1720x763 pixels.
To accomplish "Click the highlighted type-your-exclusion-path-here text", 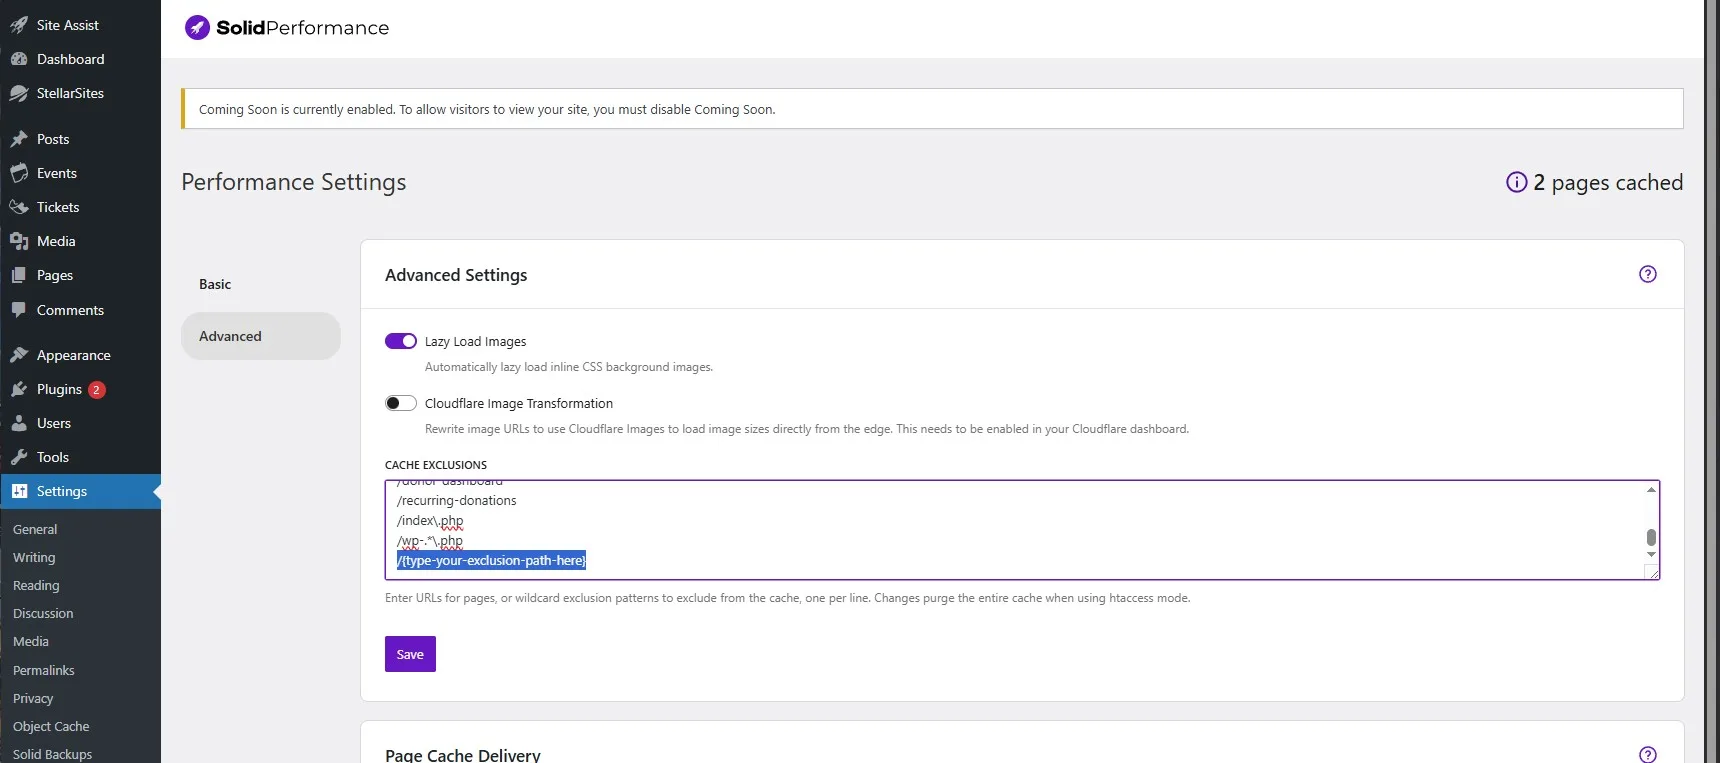I will click(x=491, y=560).
